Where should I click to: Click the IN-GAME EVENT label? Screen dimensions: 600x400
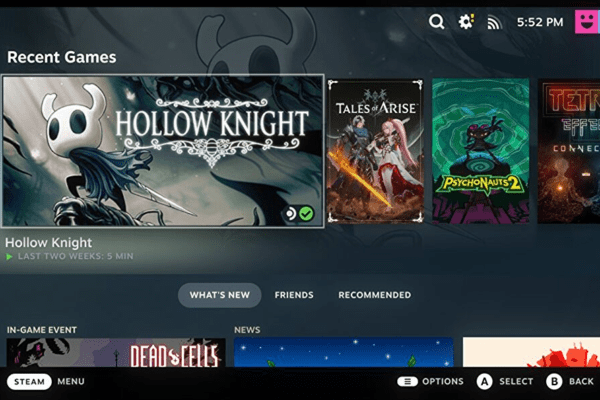pyautogui.click(x=42, y=330)
